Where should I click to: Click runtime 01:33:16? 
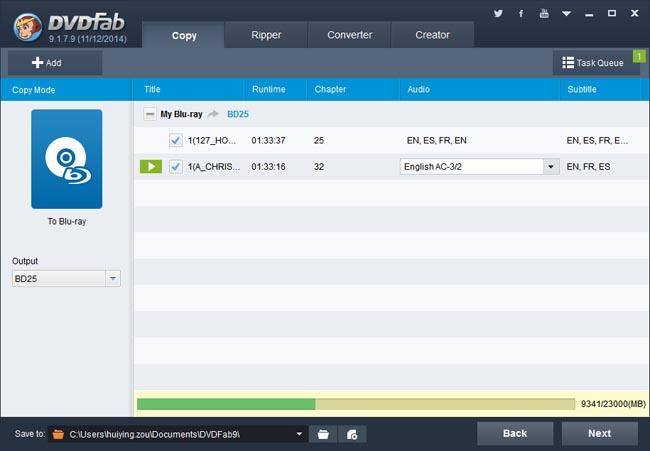(268, 167)
